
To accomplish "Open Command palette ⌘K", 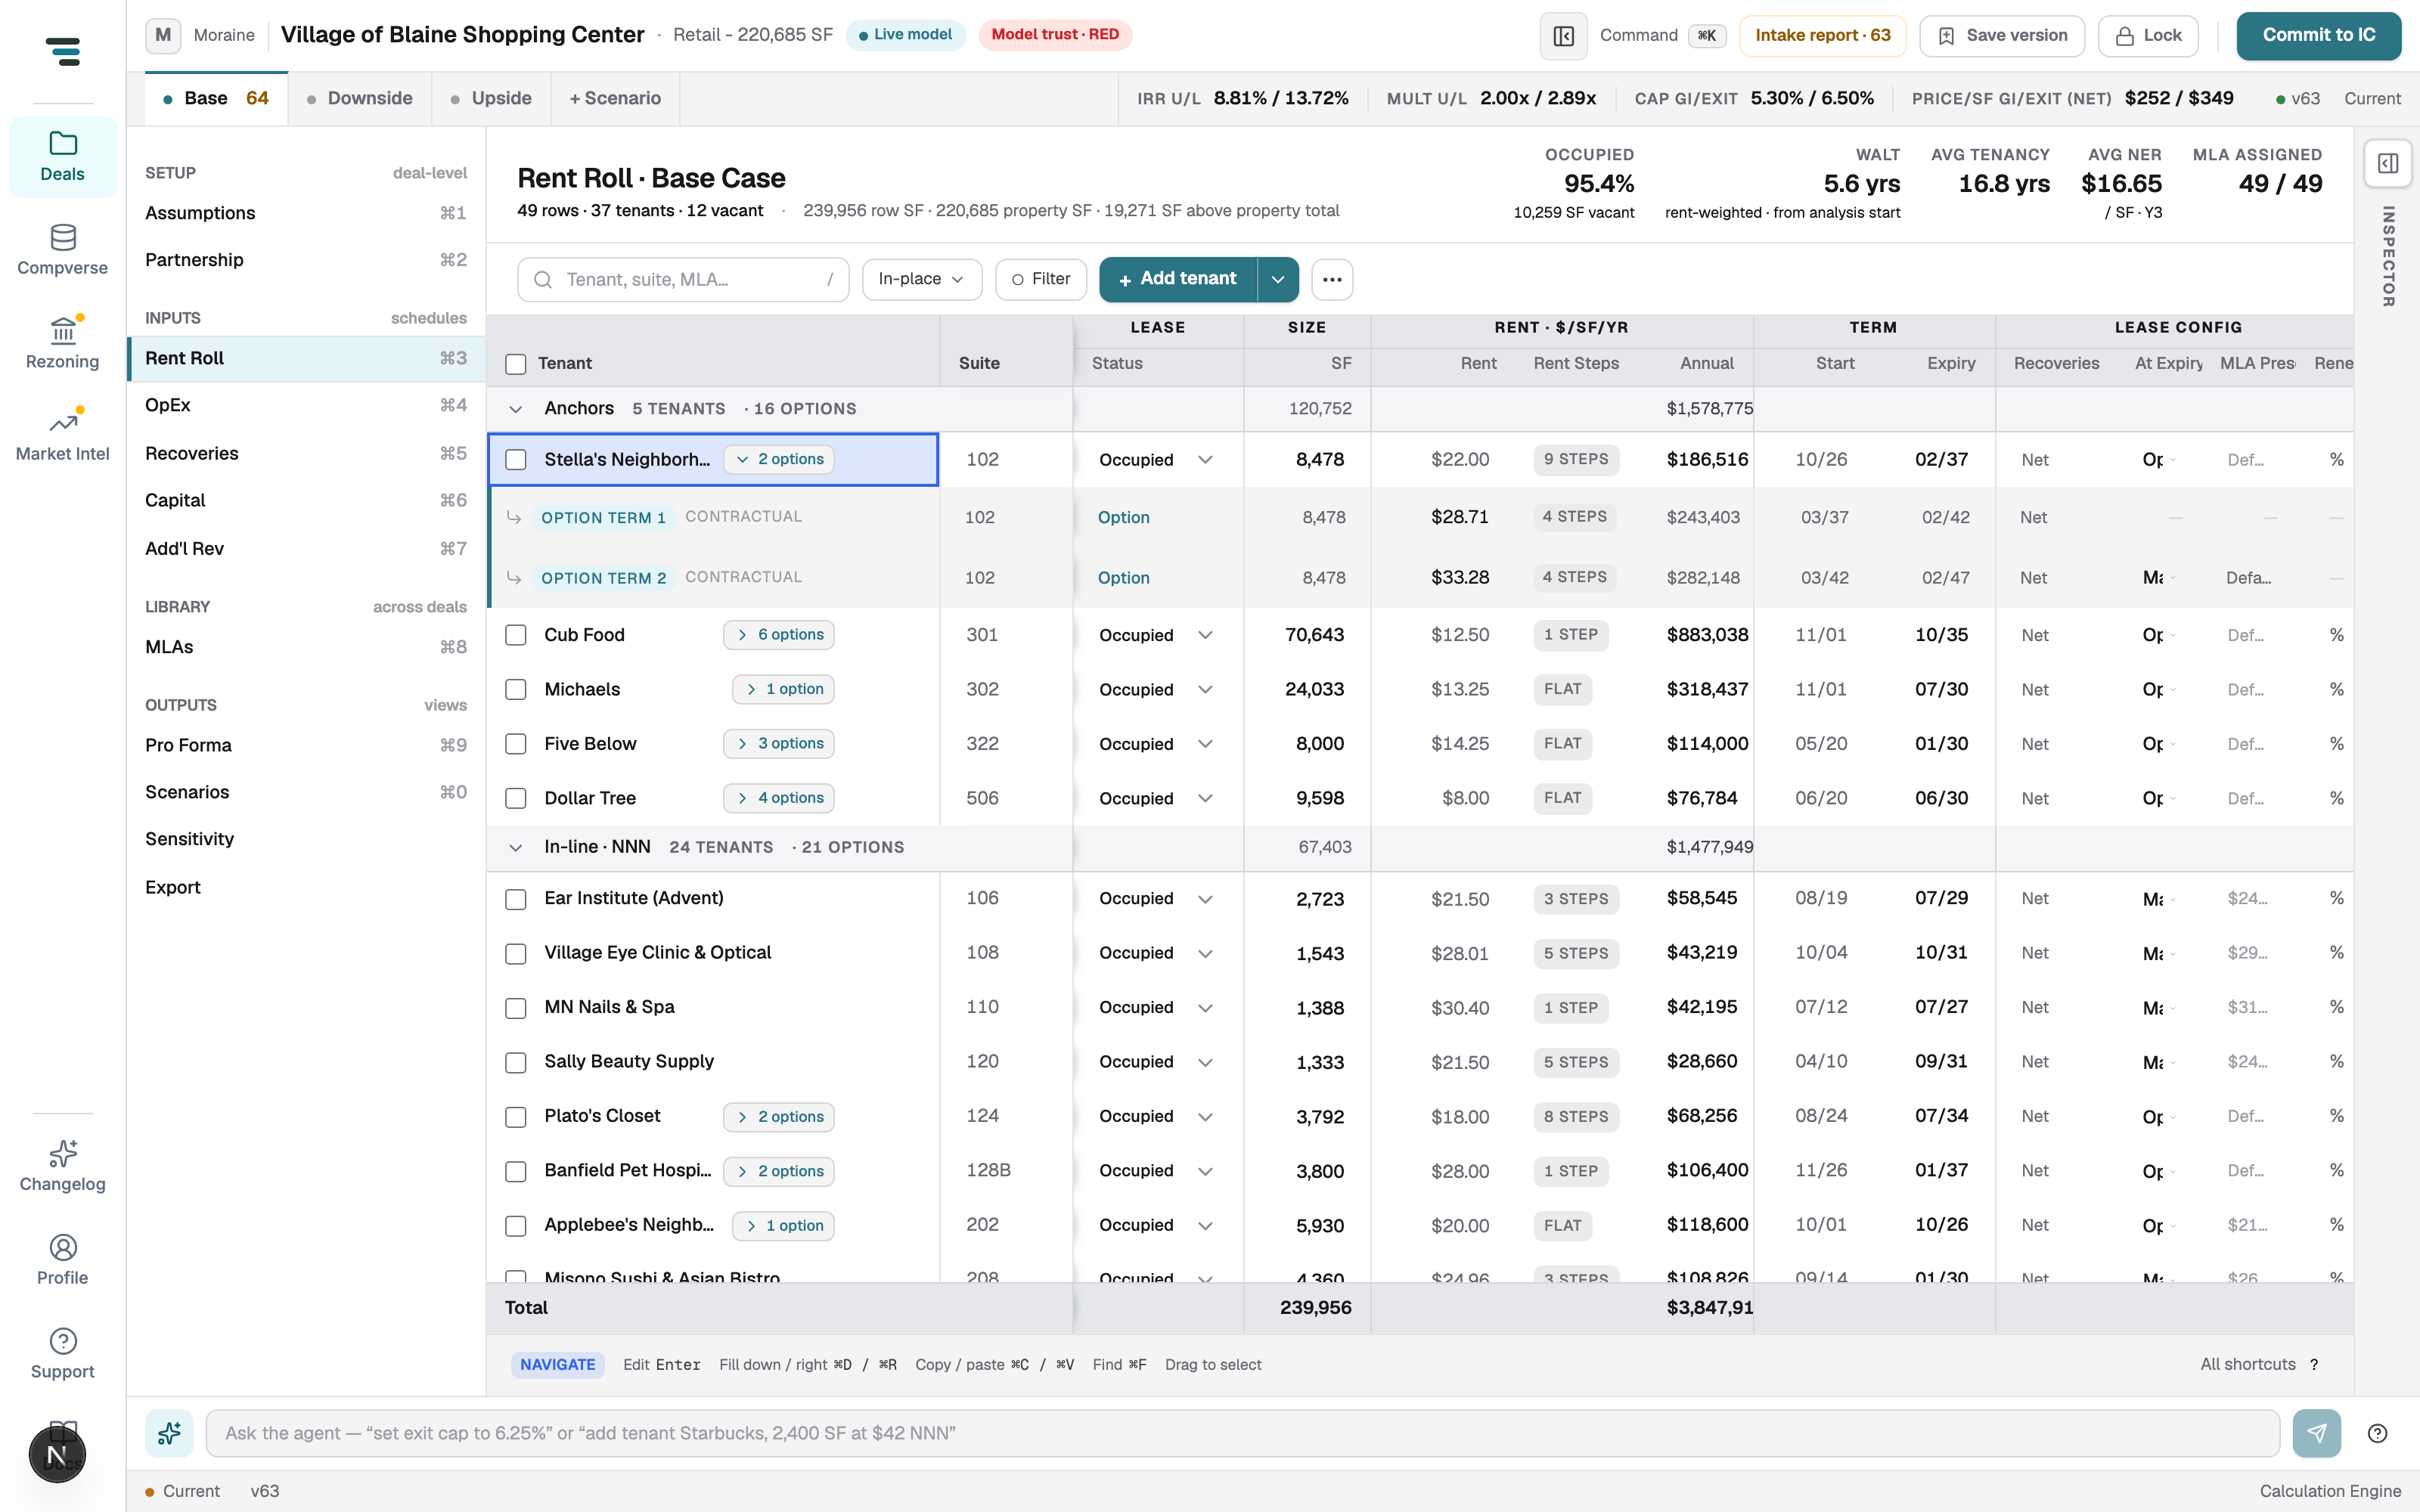I will (x=1662, y=36).
